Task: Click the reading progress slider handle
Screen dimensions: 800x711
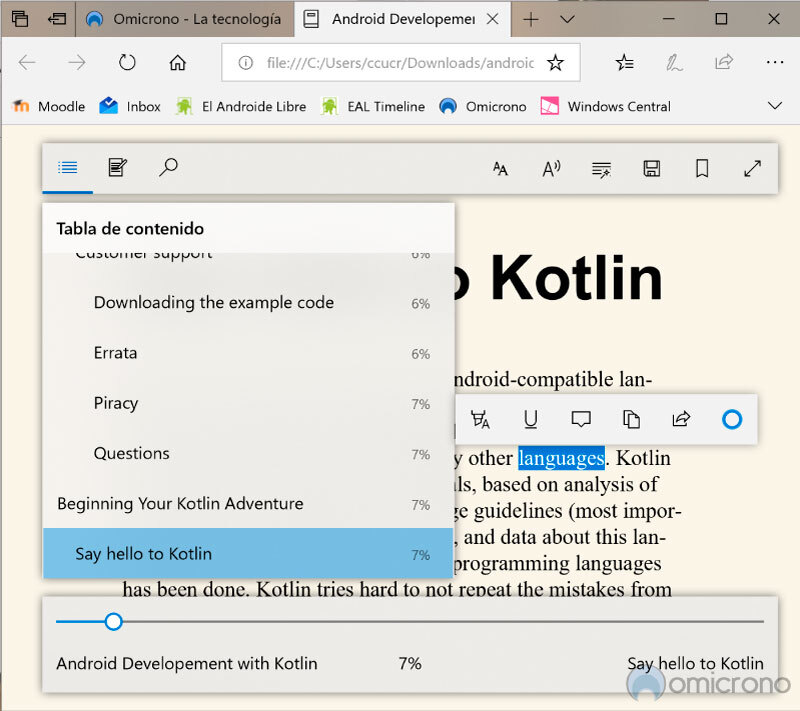Action: pyautogui.click(x=113, y=622)
